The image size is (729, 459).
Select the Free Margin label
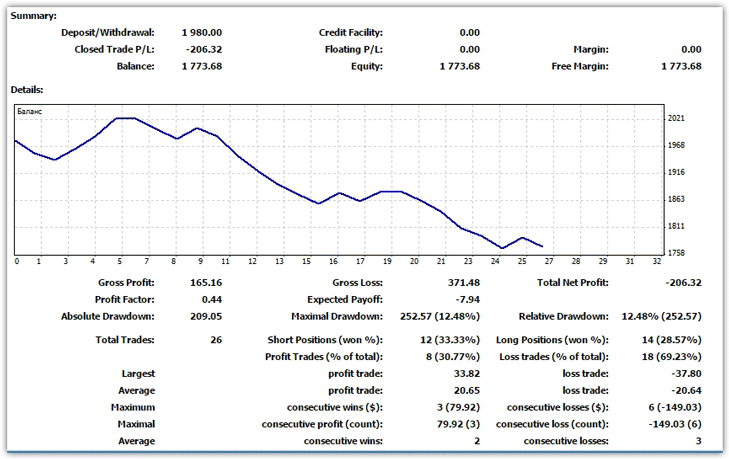tap(580, 66)
